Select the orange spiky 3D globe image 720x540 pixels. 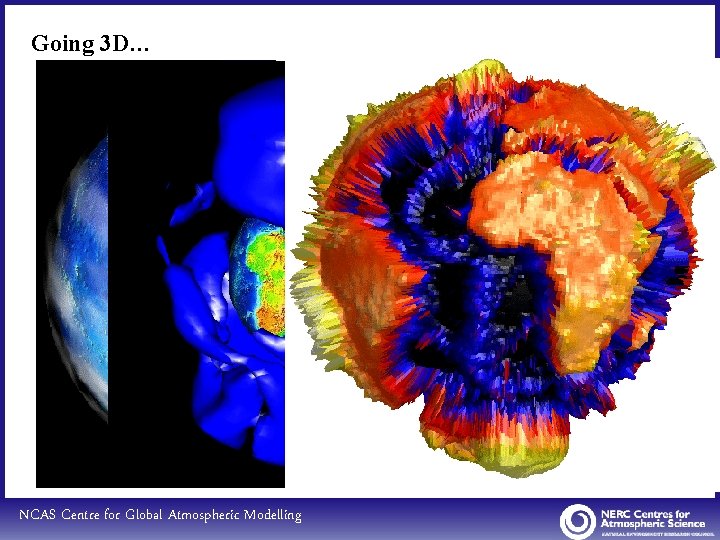click(x=503, y=268)
